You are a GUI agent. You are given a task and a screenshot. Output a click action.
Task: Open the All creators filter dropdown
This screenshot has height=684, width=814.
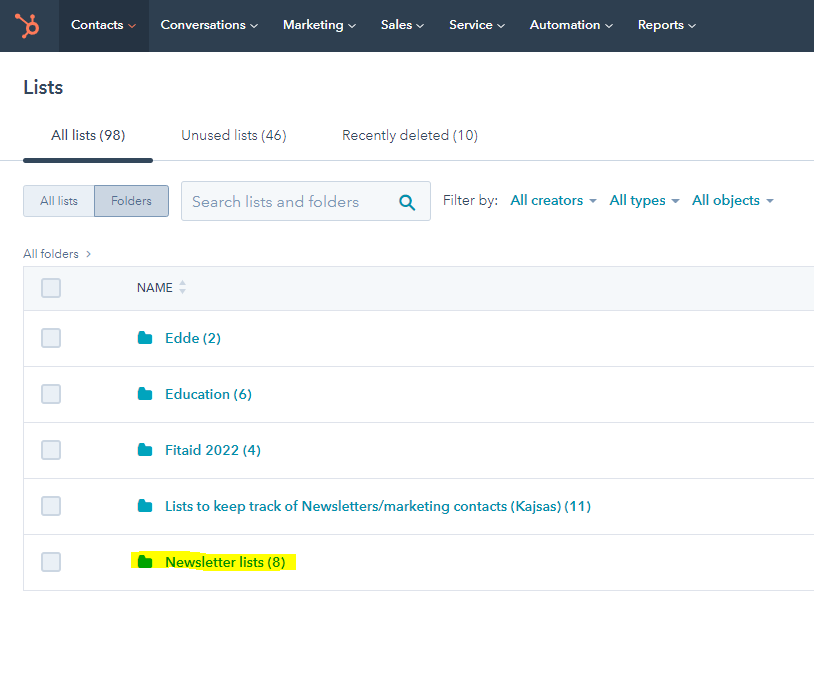(553, 201)
